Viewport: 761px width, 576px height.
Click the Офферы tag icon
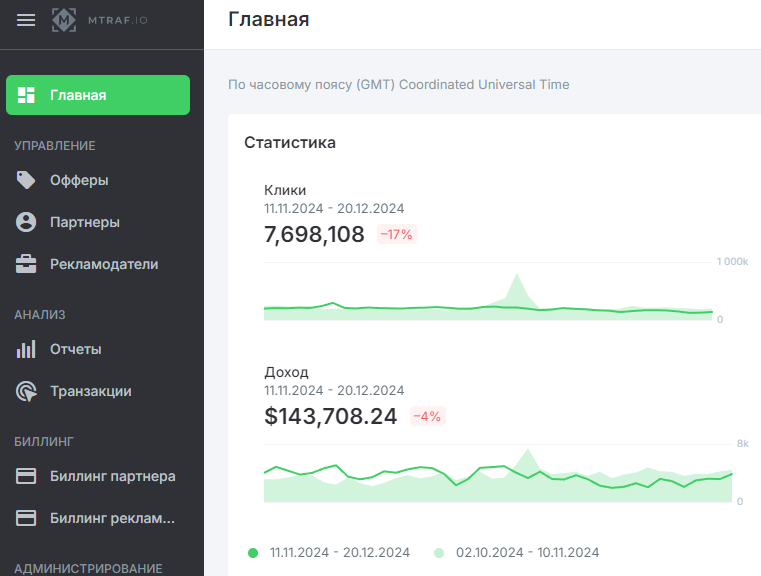tap(26, 180)
